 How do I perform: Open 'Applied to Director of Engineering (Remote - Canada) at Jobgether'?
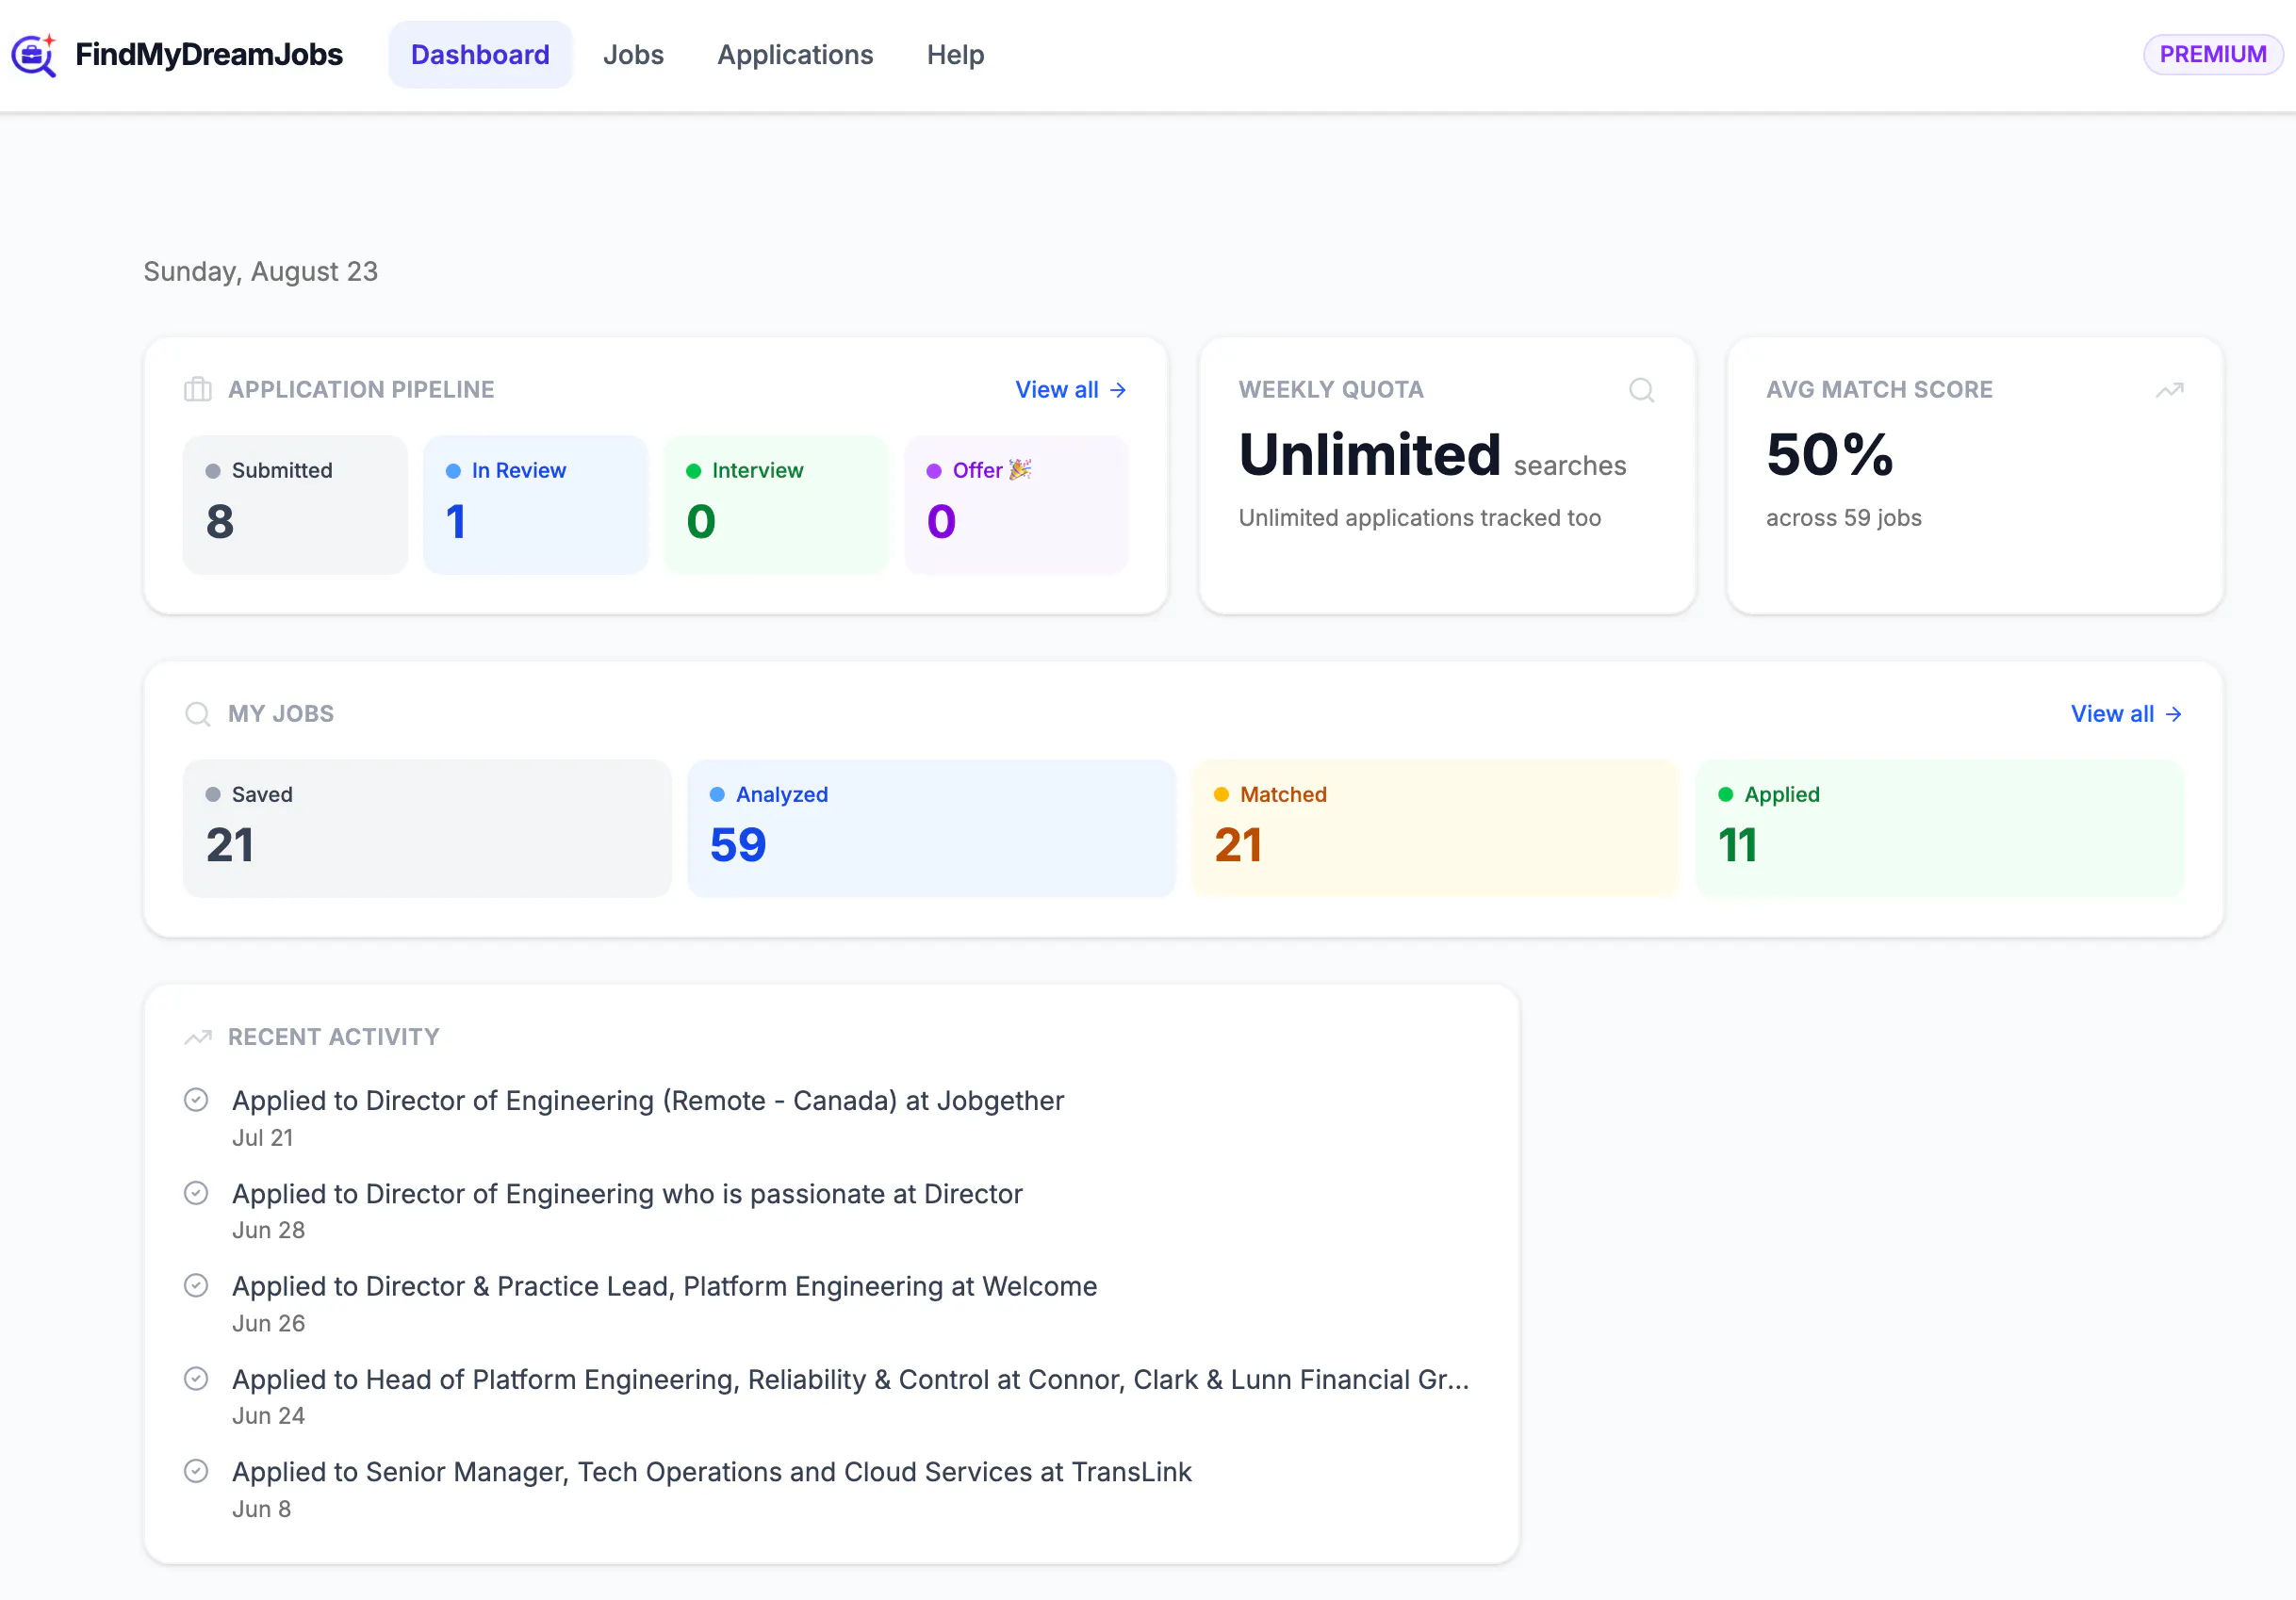[x=648, y=1100]
